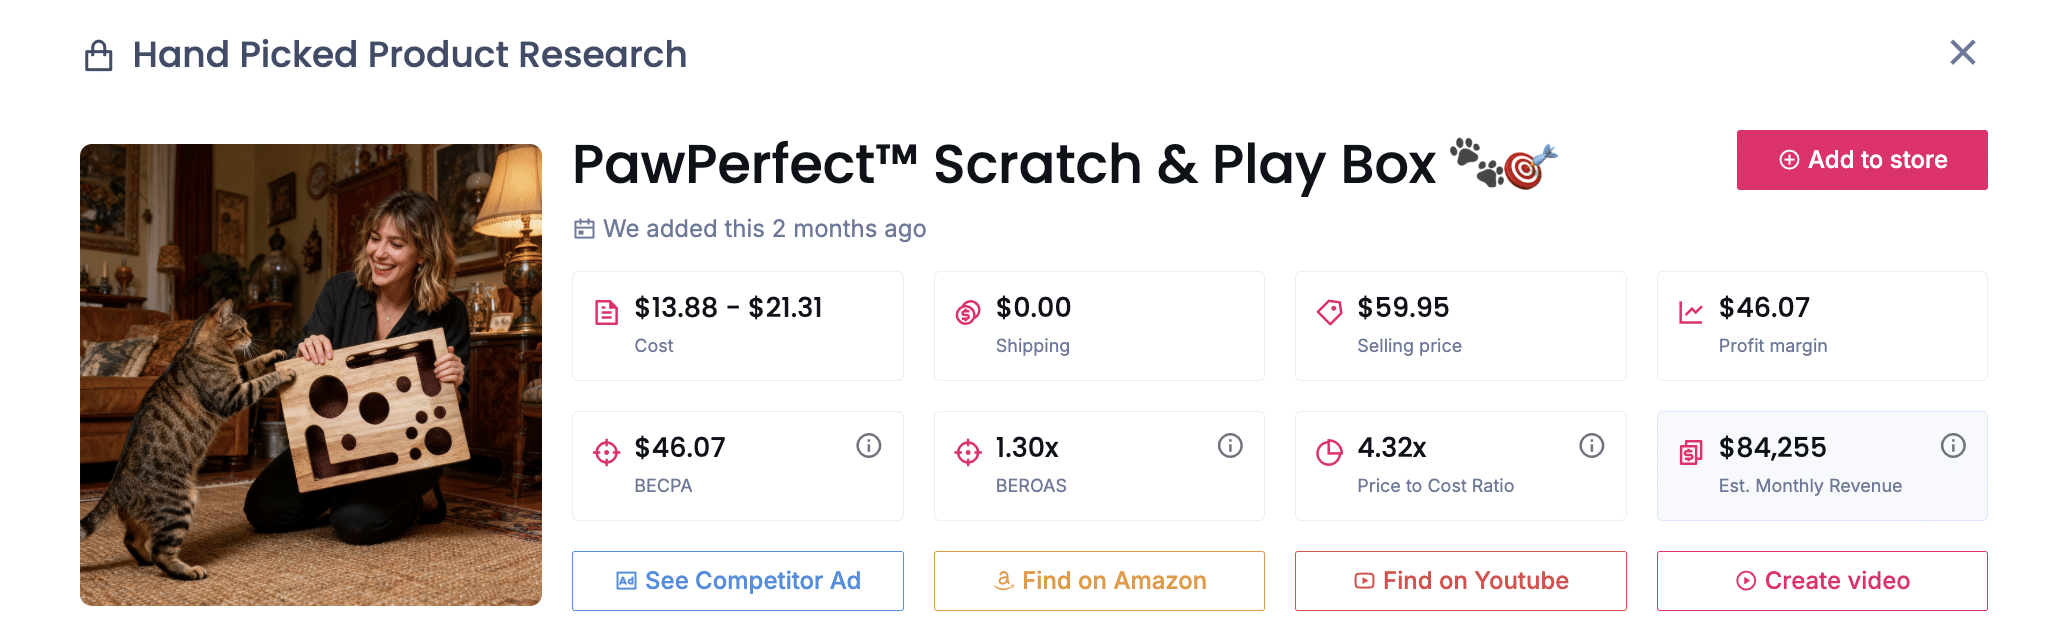The height and width of the screenshot is (640, 2070).
Task: Click the Profit margin chart icon
Action: click(1691, 313)
